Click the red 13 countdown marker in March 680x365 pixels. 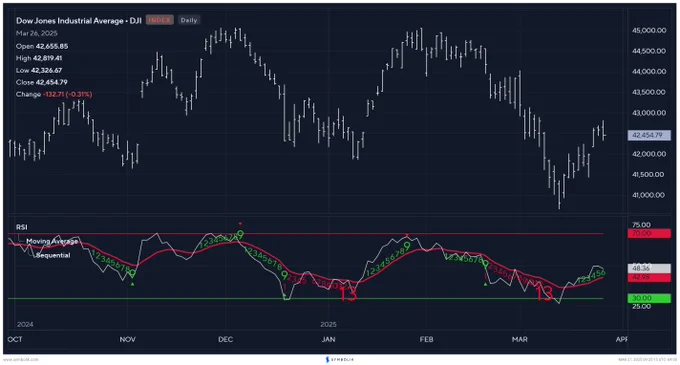coord(544,294)
